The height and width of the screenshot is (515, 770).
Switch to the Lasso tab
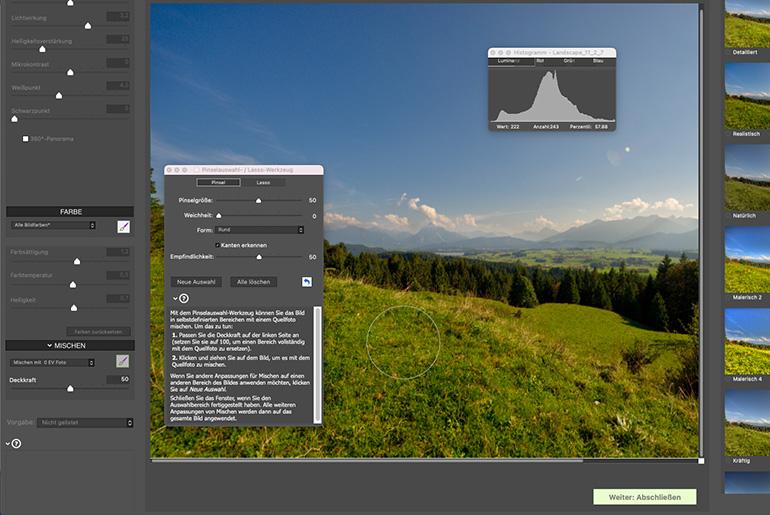(263, 183)
